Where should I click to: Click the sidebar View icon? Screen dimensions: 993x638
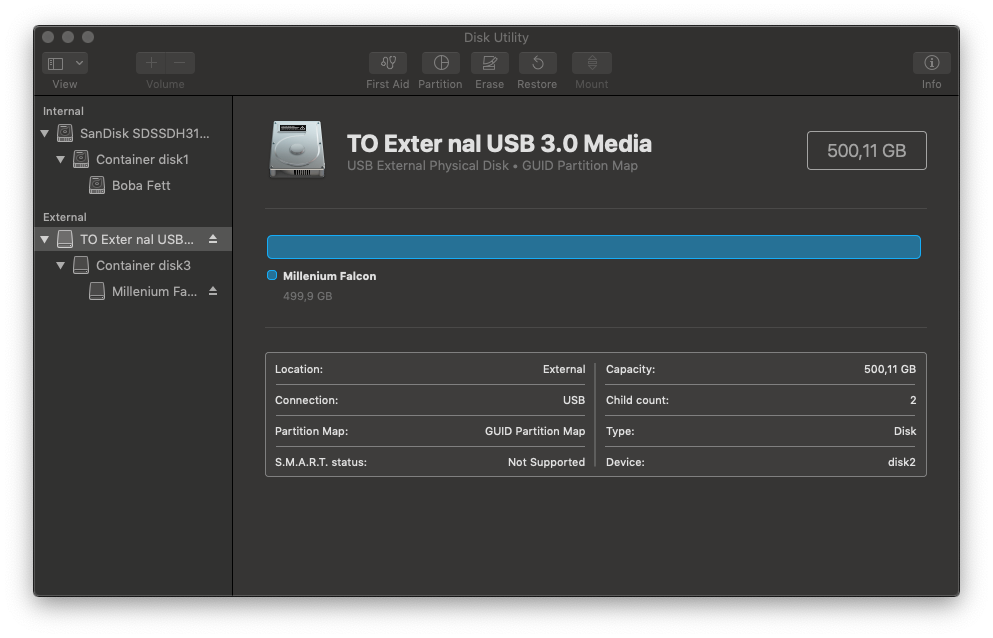click(56, 63)
